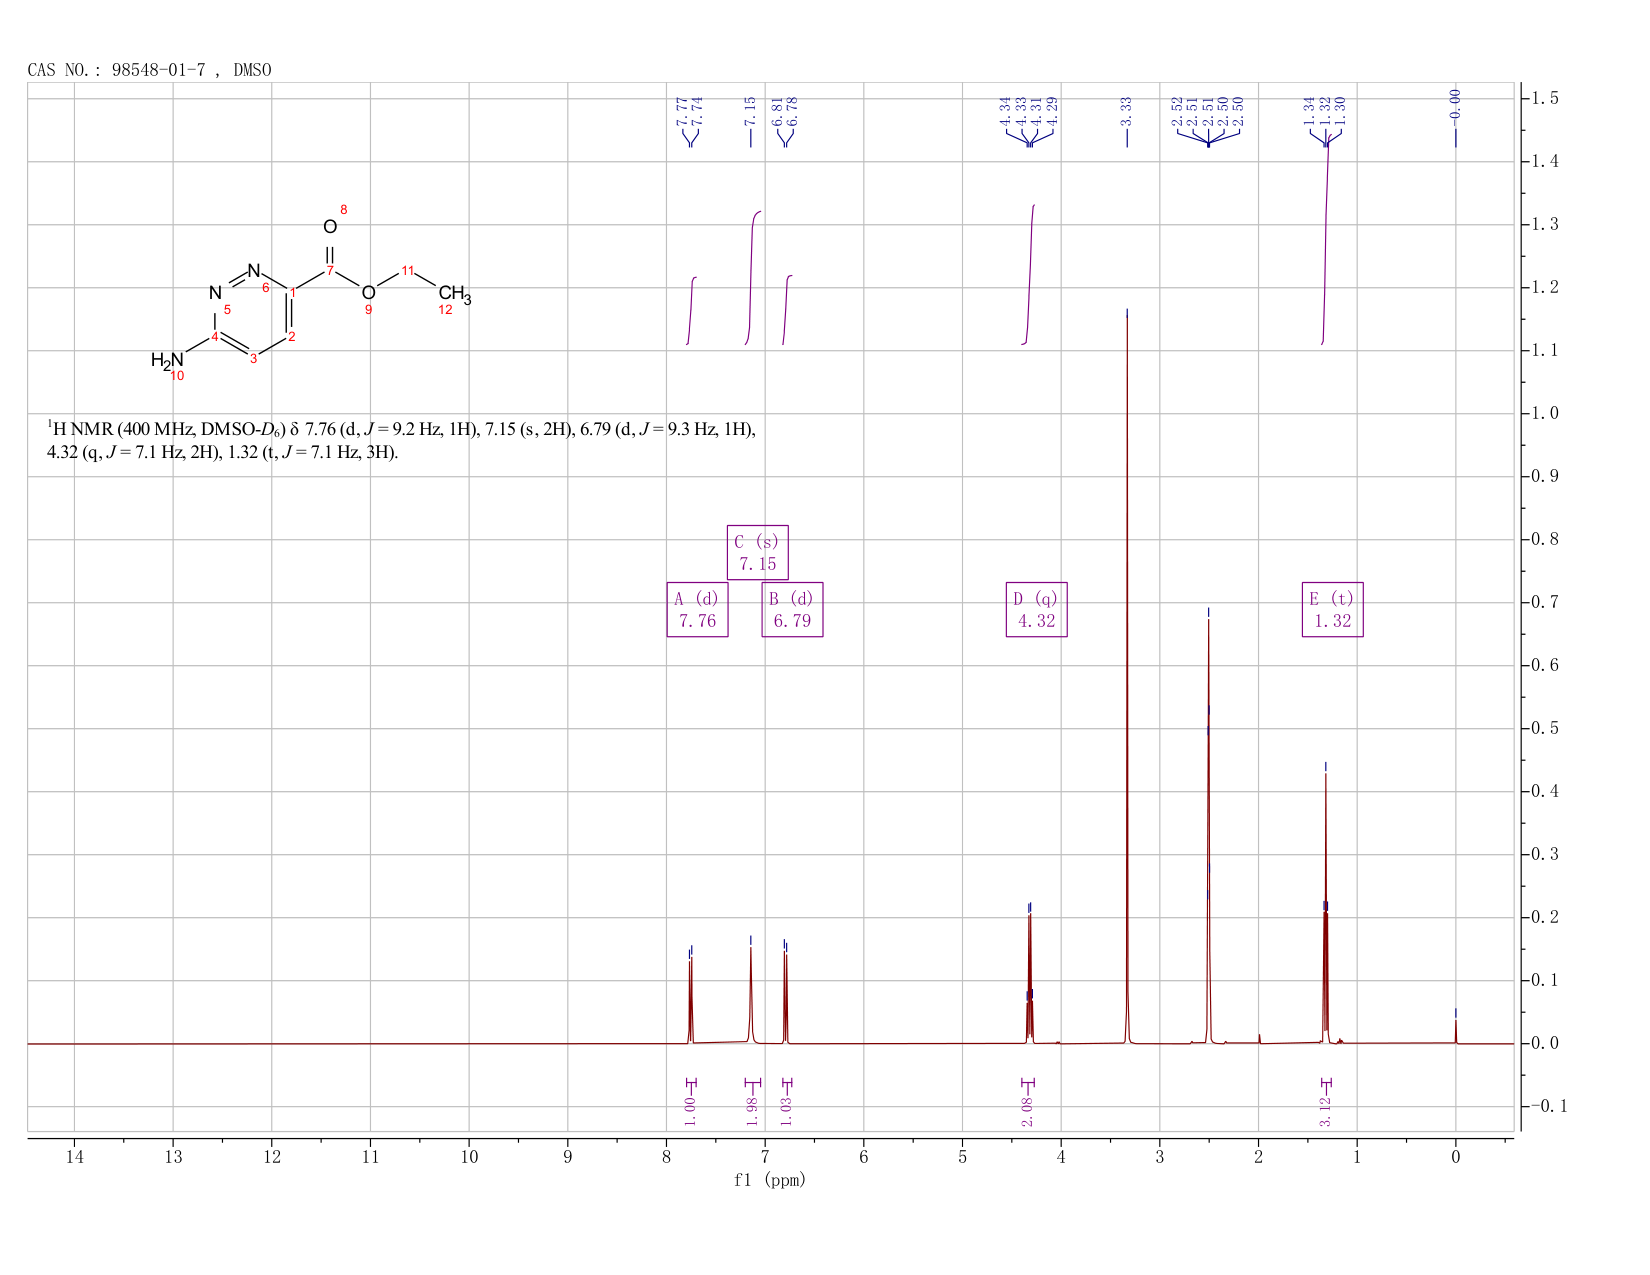Click the TMS reference peak at 0 ppm
1650x1275 pixels.
tap(1455, 1030)
